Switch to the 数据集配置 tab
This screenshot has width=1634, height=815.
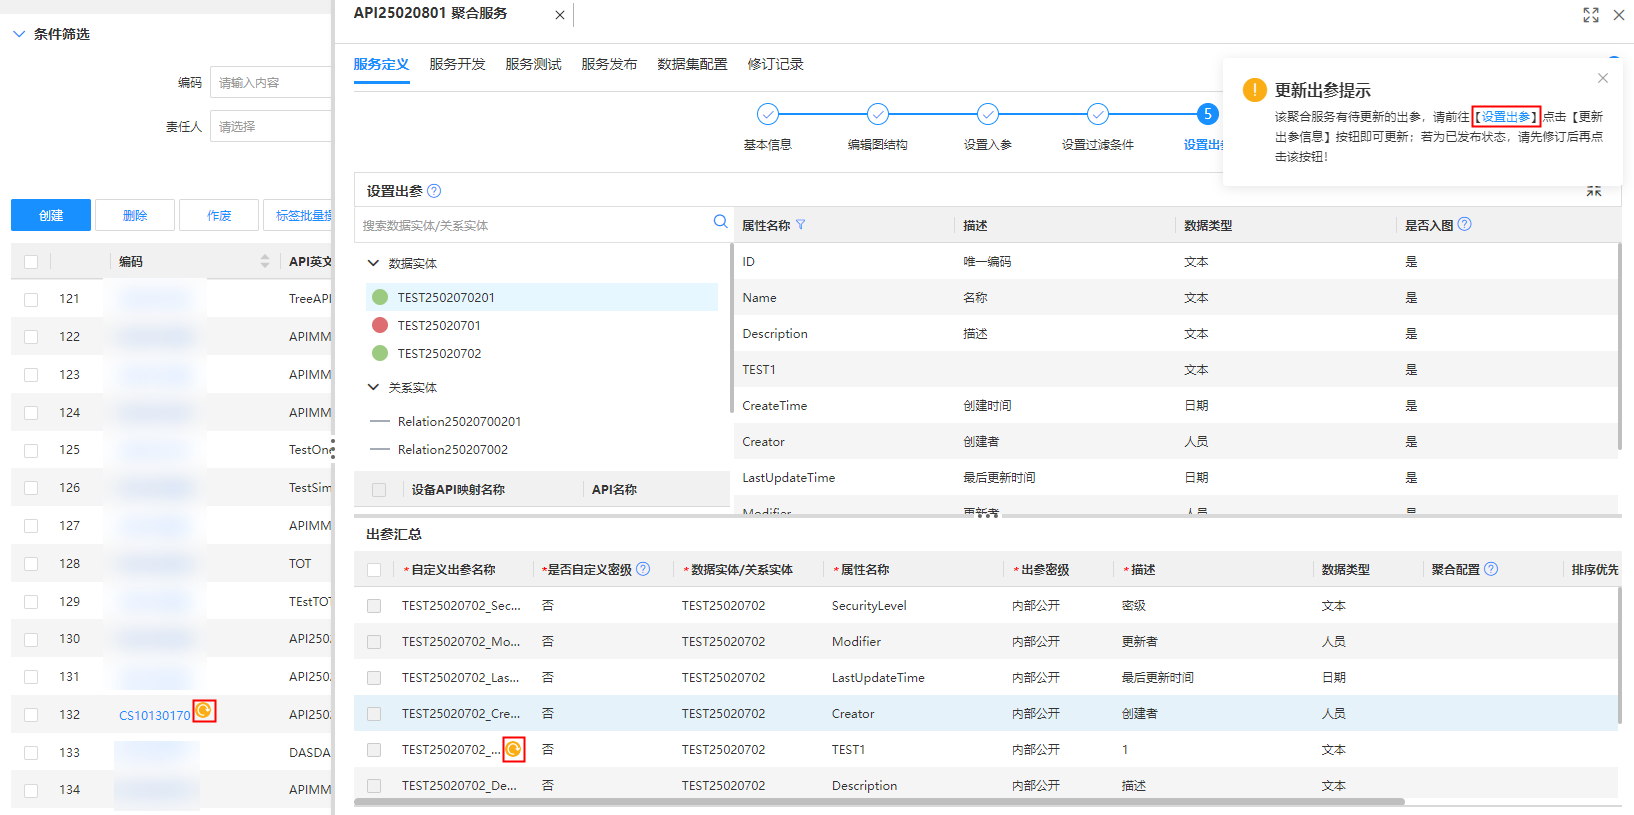tap(692, 64)
